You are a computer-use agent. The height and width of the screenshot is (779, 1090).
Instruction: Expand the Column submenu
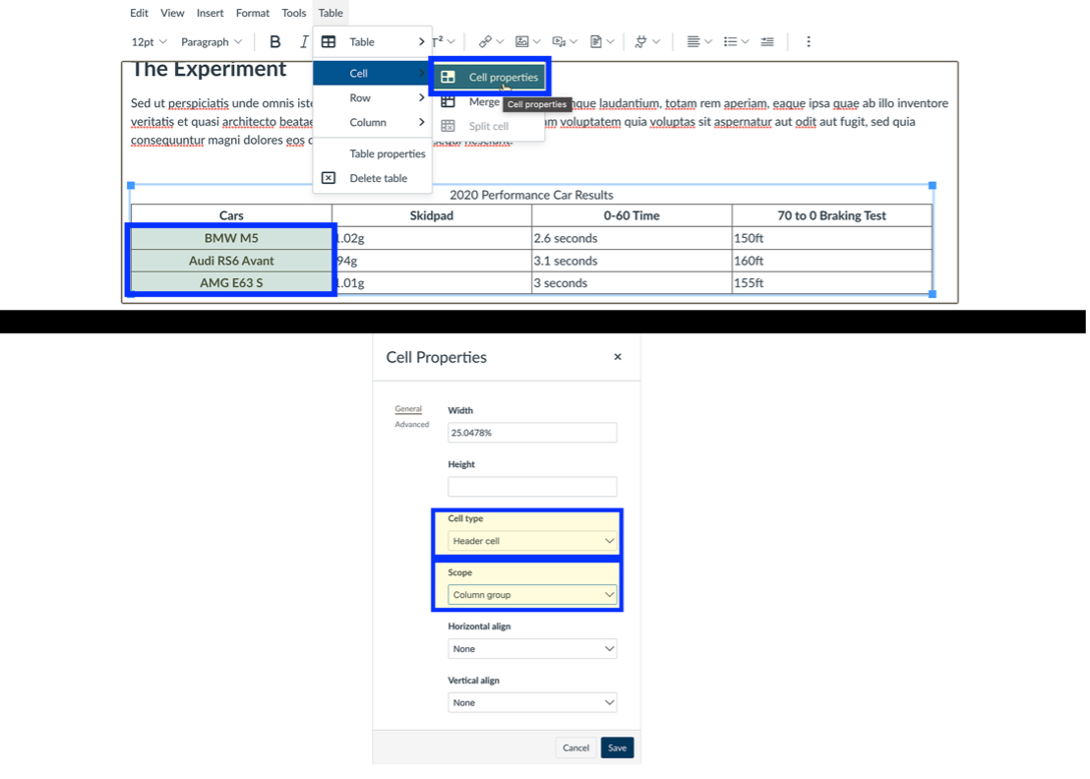click(372, 122)
